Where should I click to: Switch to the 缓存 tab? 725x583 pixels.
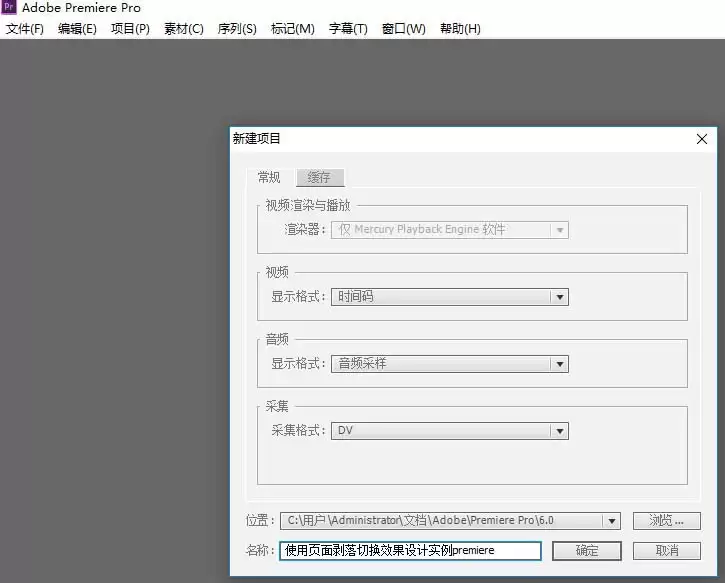319,178
